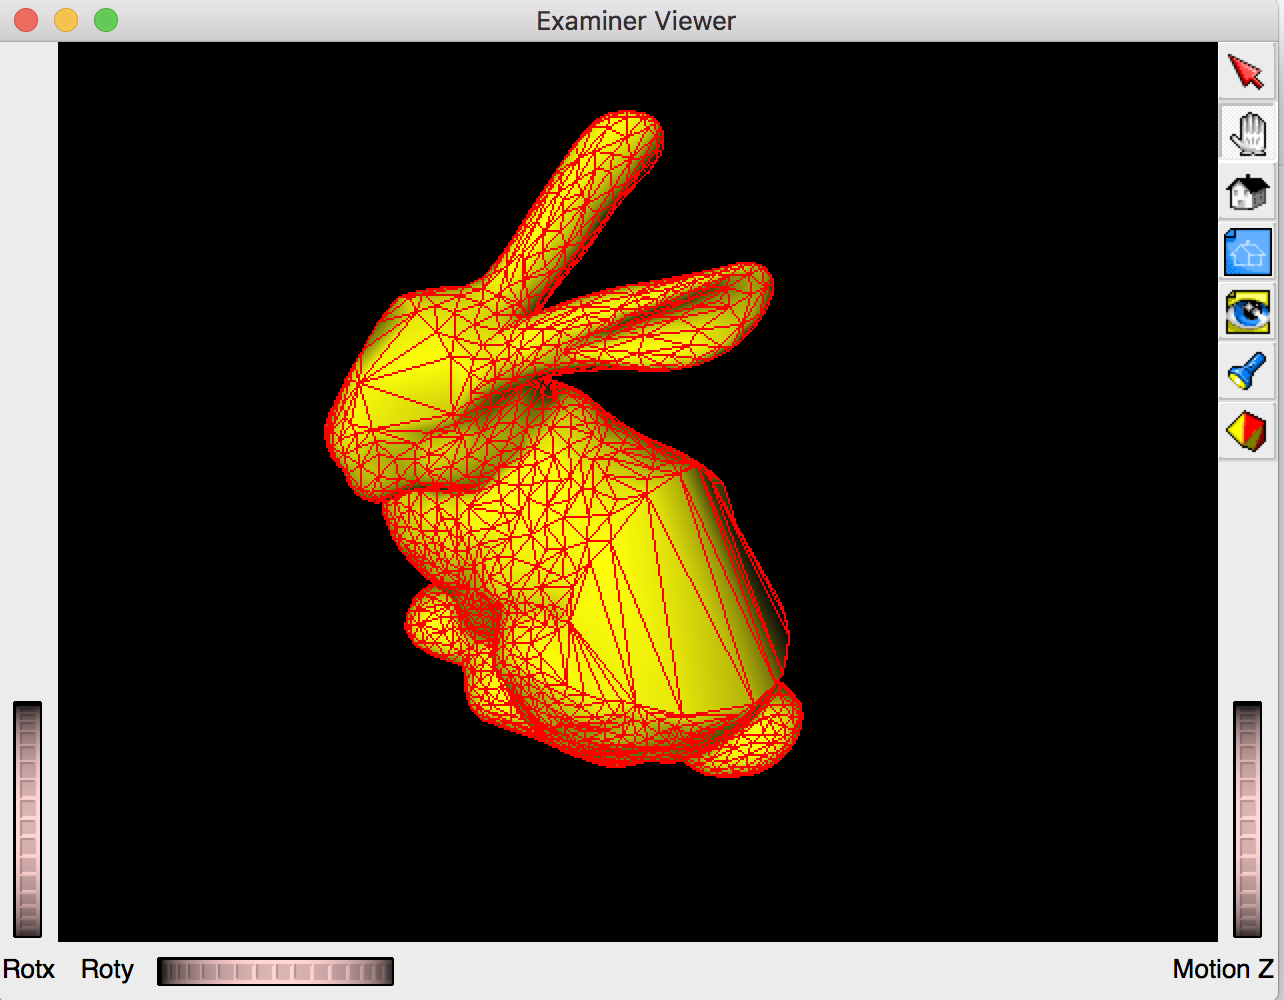Toggle between perspective and orthographic projection
This screenshot has width=1284, height=1000.
pyautogui.click(x=1246, y=431)
